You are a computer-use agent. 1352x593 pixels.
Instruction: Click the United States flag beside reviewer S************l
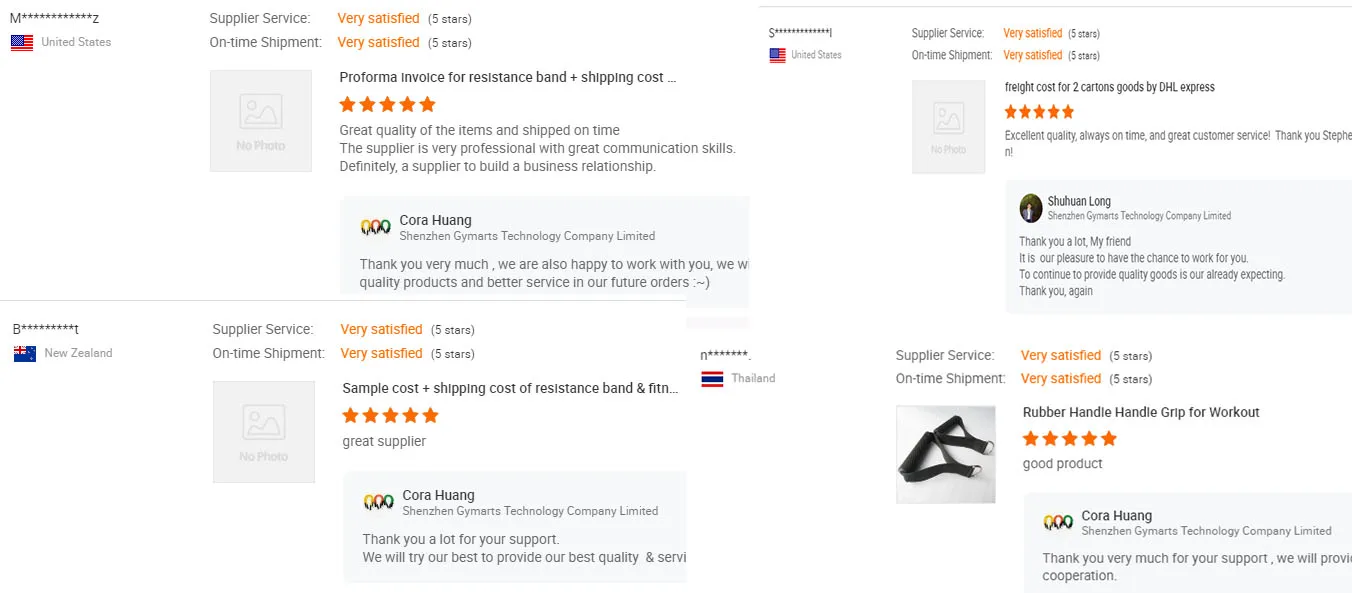pyautogui.click(x=777, y=55)
